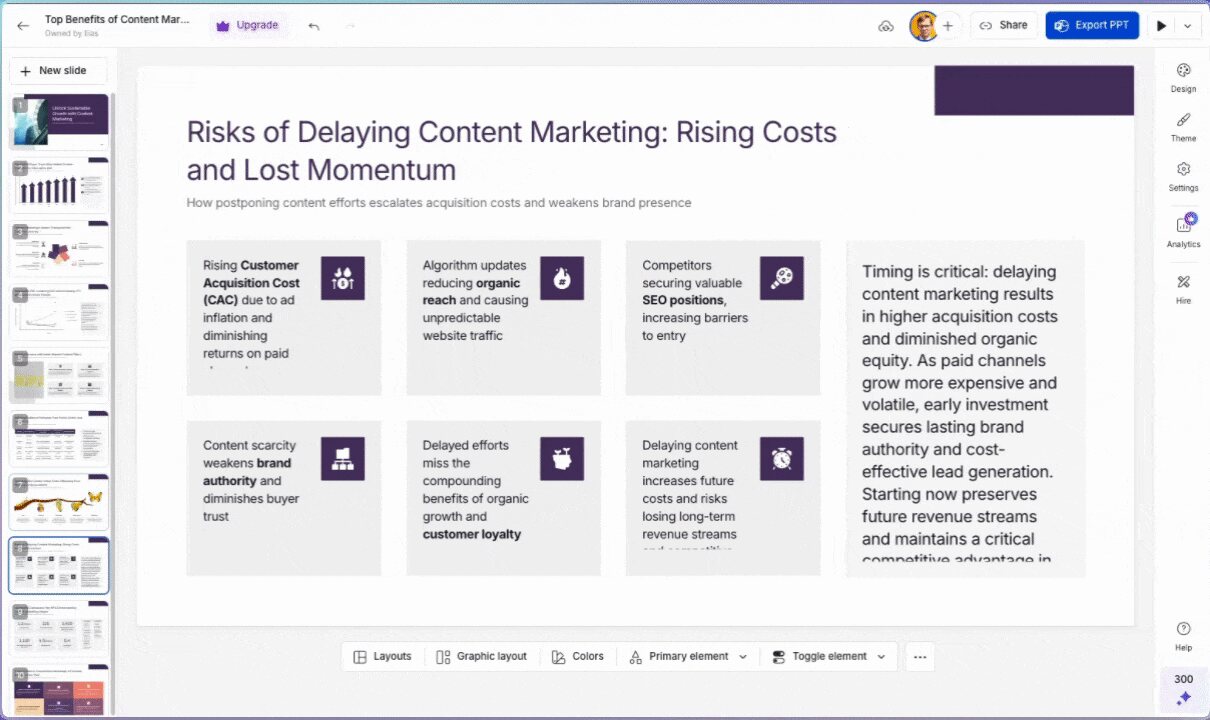The image size is (1210, 720).
Task: Select slide 3 thumbnail
Action: pos(60,249)
